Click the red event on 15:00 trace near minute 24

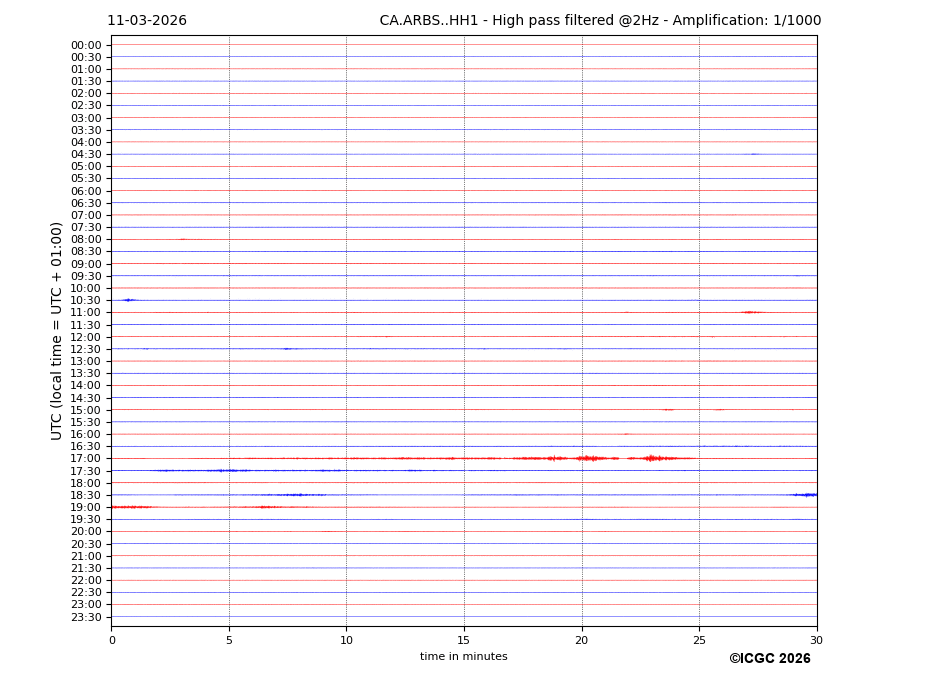pos(668,410)
